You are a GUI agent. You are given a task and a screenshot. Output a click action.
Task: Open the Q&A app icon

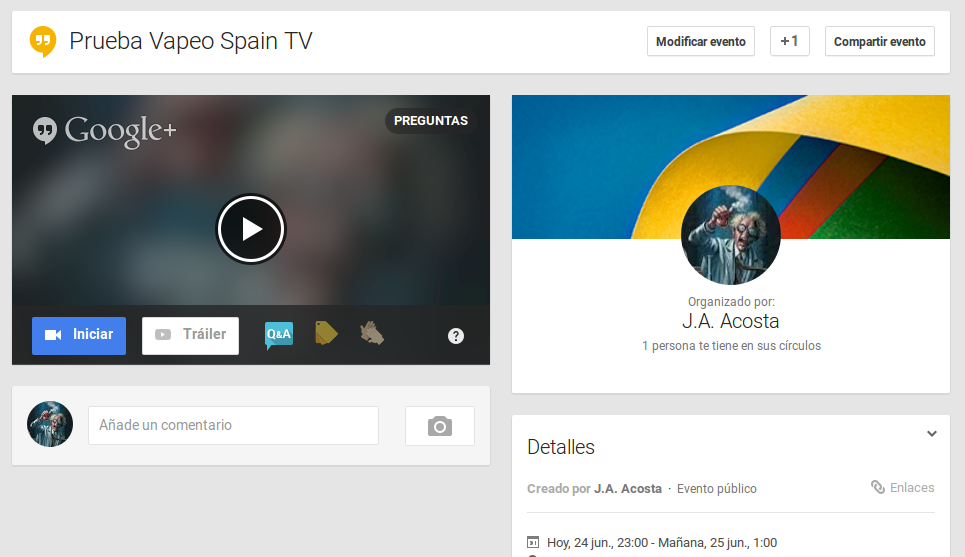(279, 335)
